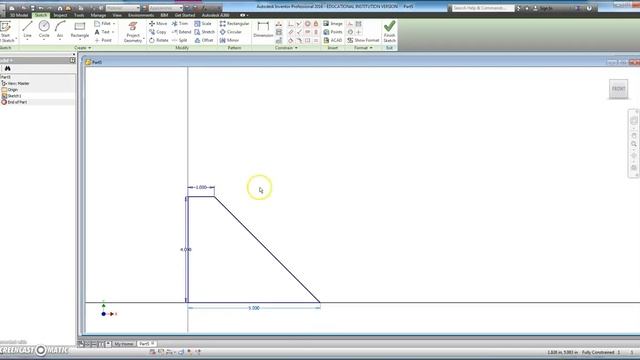Image resolution: width=640 pixels, height=360 pixels.
Task: Click the Extend tool
Action: [x=181, y=32]
